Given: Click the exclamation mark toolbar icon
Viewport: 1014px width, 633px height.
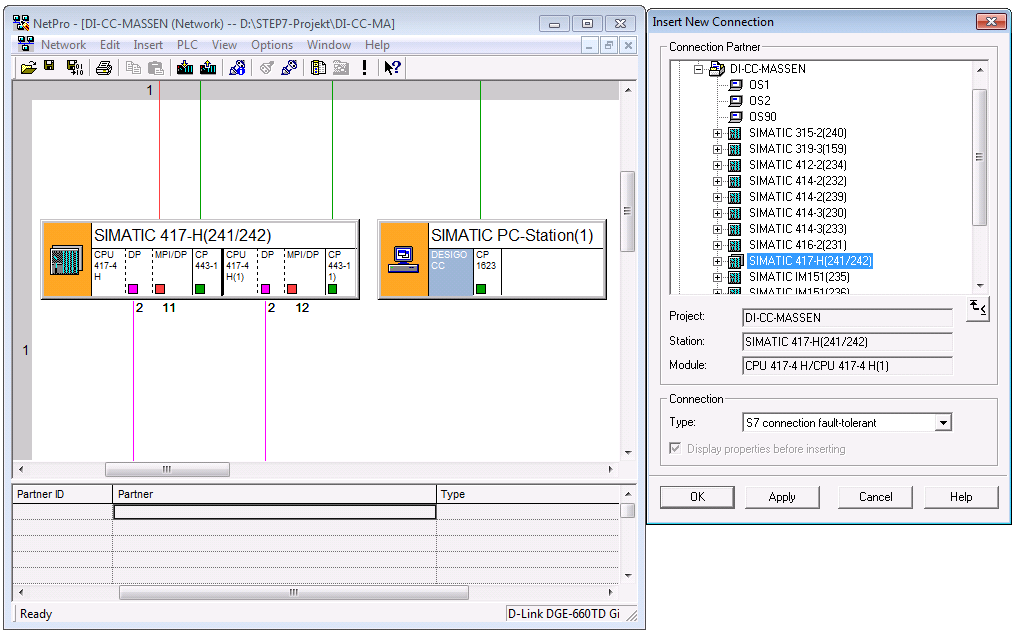Looking at the screenshot, I should (x=365, y=68).
